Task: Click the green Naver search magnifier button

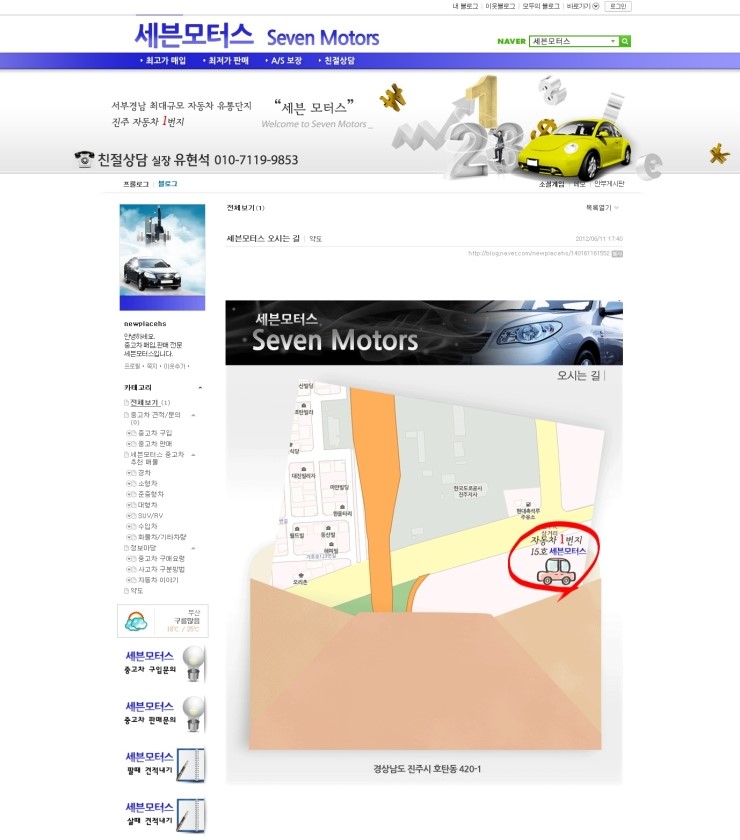Action: coord(625,41)
